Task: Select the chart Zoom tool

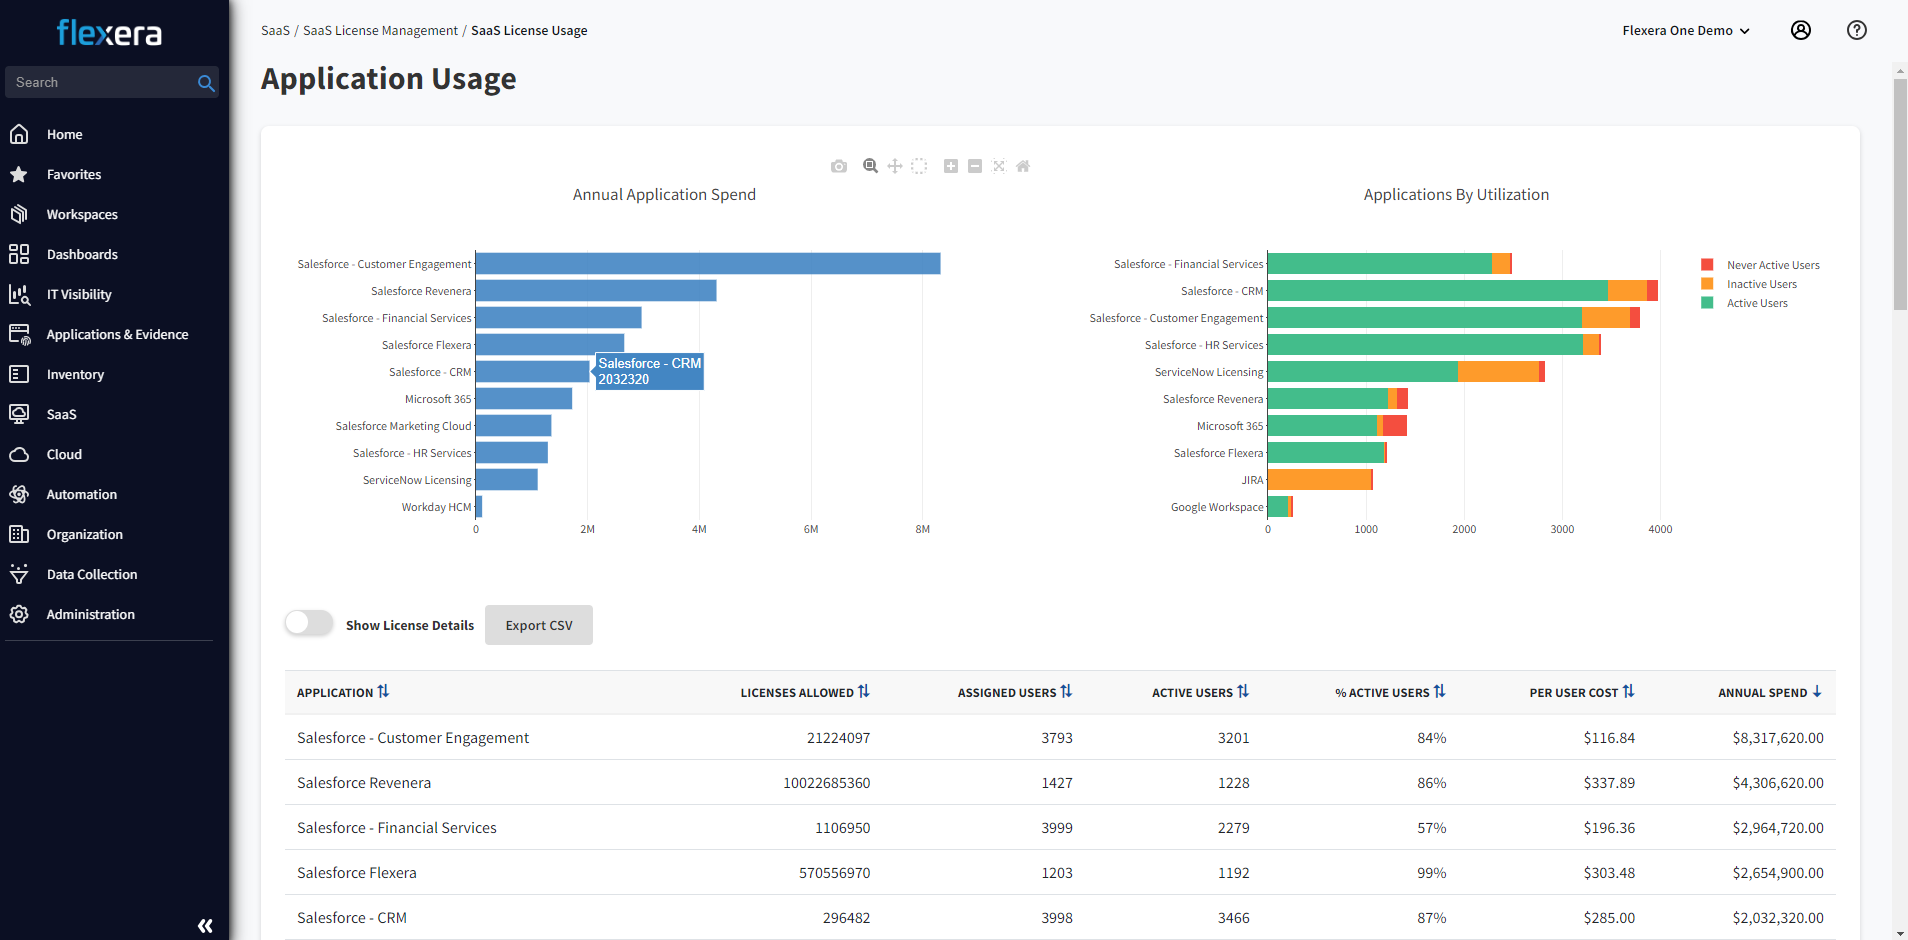Action: click(x=870, y=166)
